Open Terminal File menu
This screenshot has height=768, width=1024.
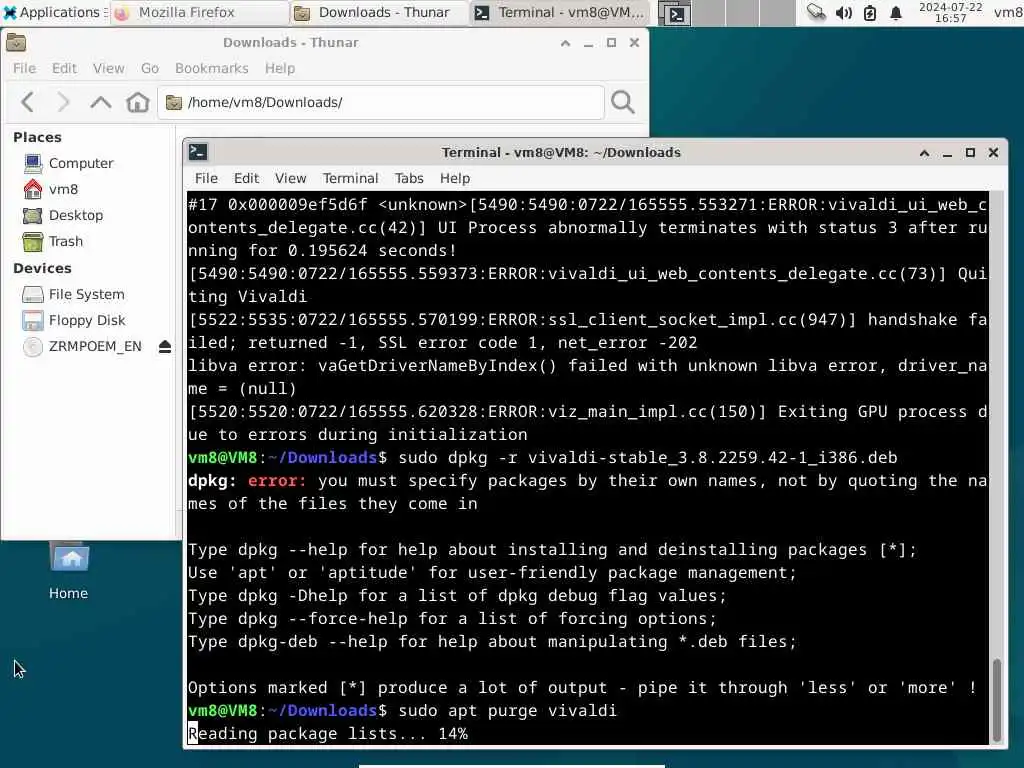(206, 178)
